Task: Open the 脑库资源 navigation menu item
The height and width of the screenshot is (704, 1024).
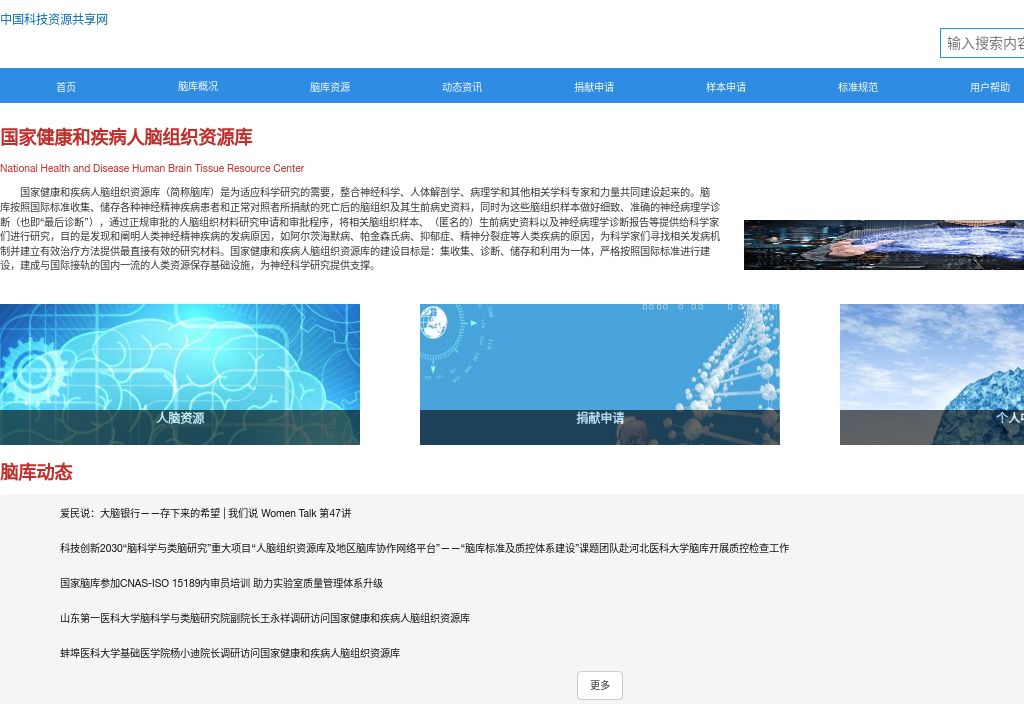Action: pos(329,87)
